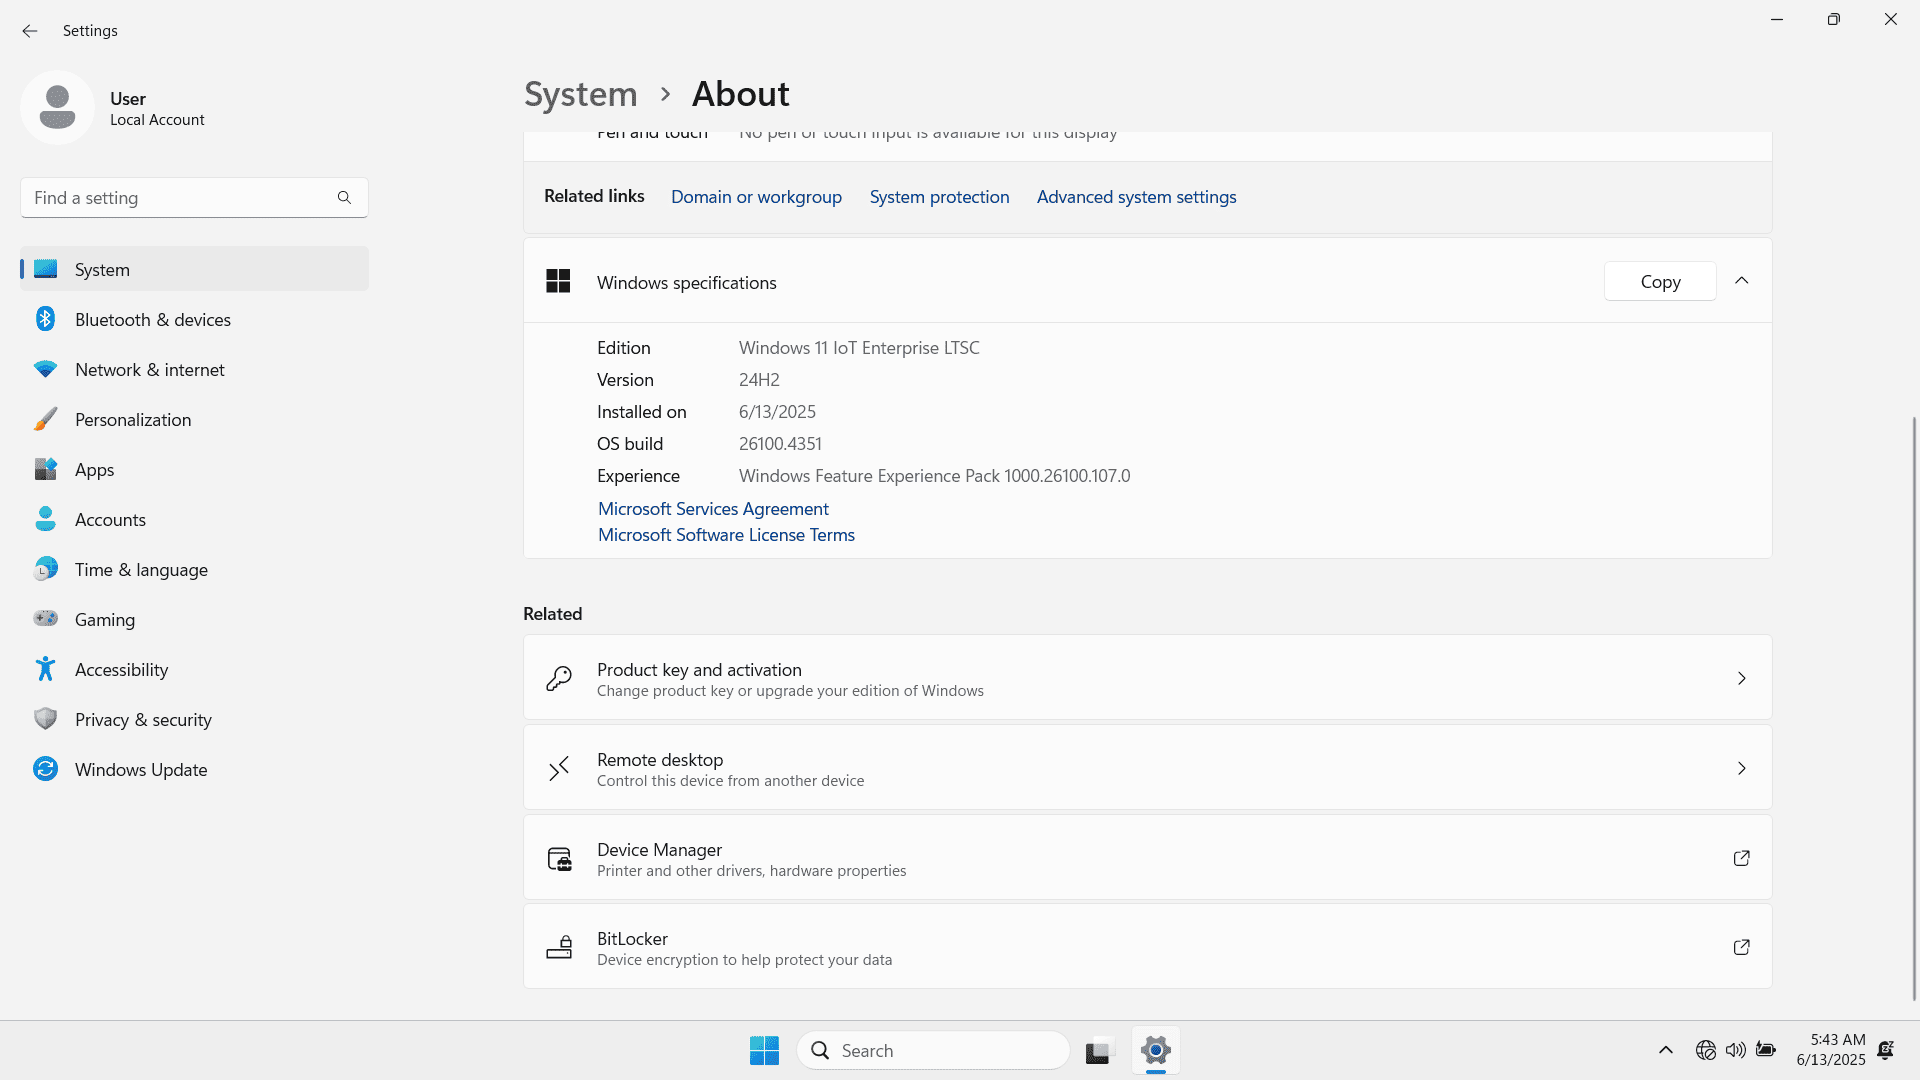The image size is (1920, 1080).
Task: Select System in the sidebar
Action: coord(194,269)
